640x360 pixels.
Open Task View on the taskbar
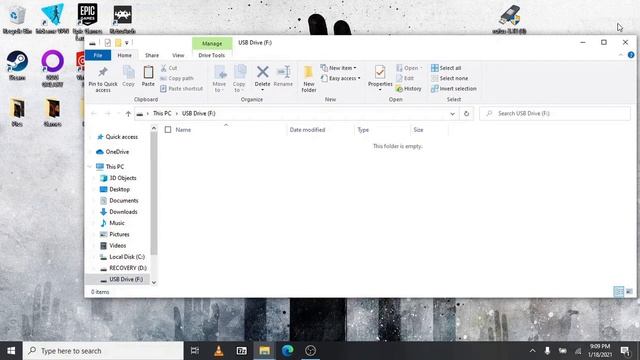[195, 351]
